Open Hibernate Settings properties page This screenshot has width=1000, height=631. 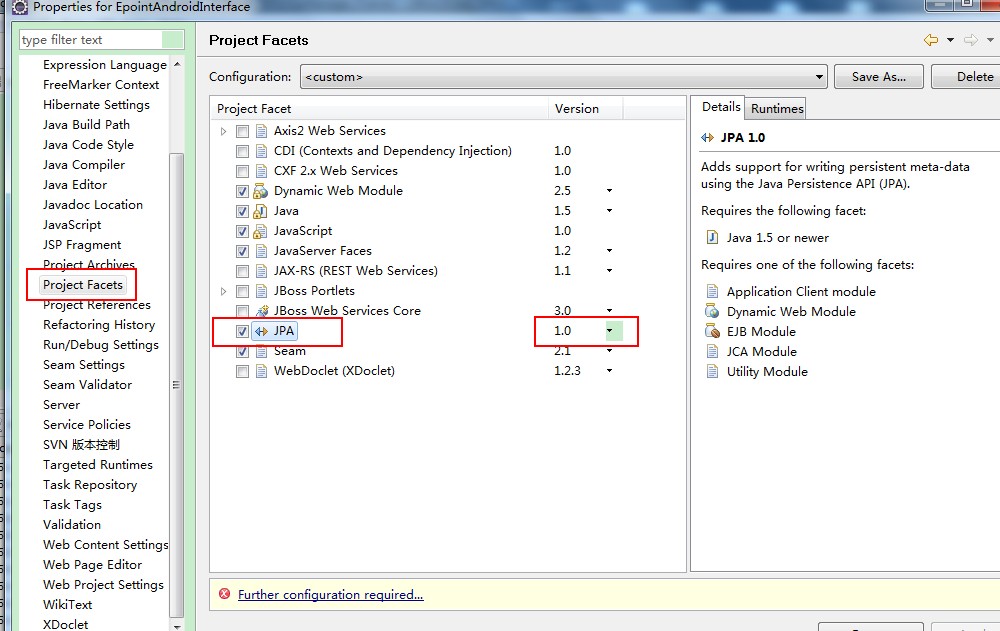[x=96, y=105]
